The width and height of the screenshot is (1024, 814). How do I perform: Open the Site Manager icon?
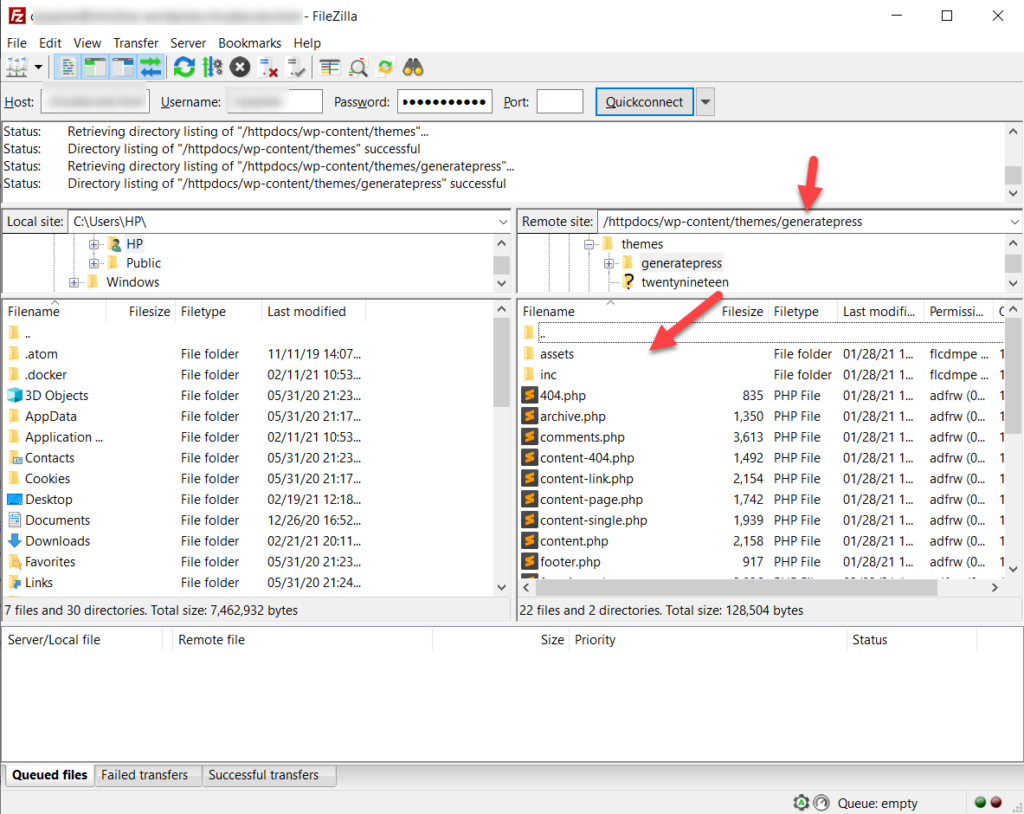17,67
